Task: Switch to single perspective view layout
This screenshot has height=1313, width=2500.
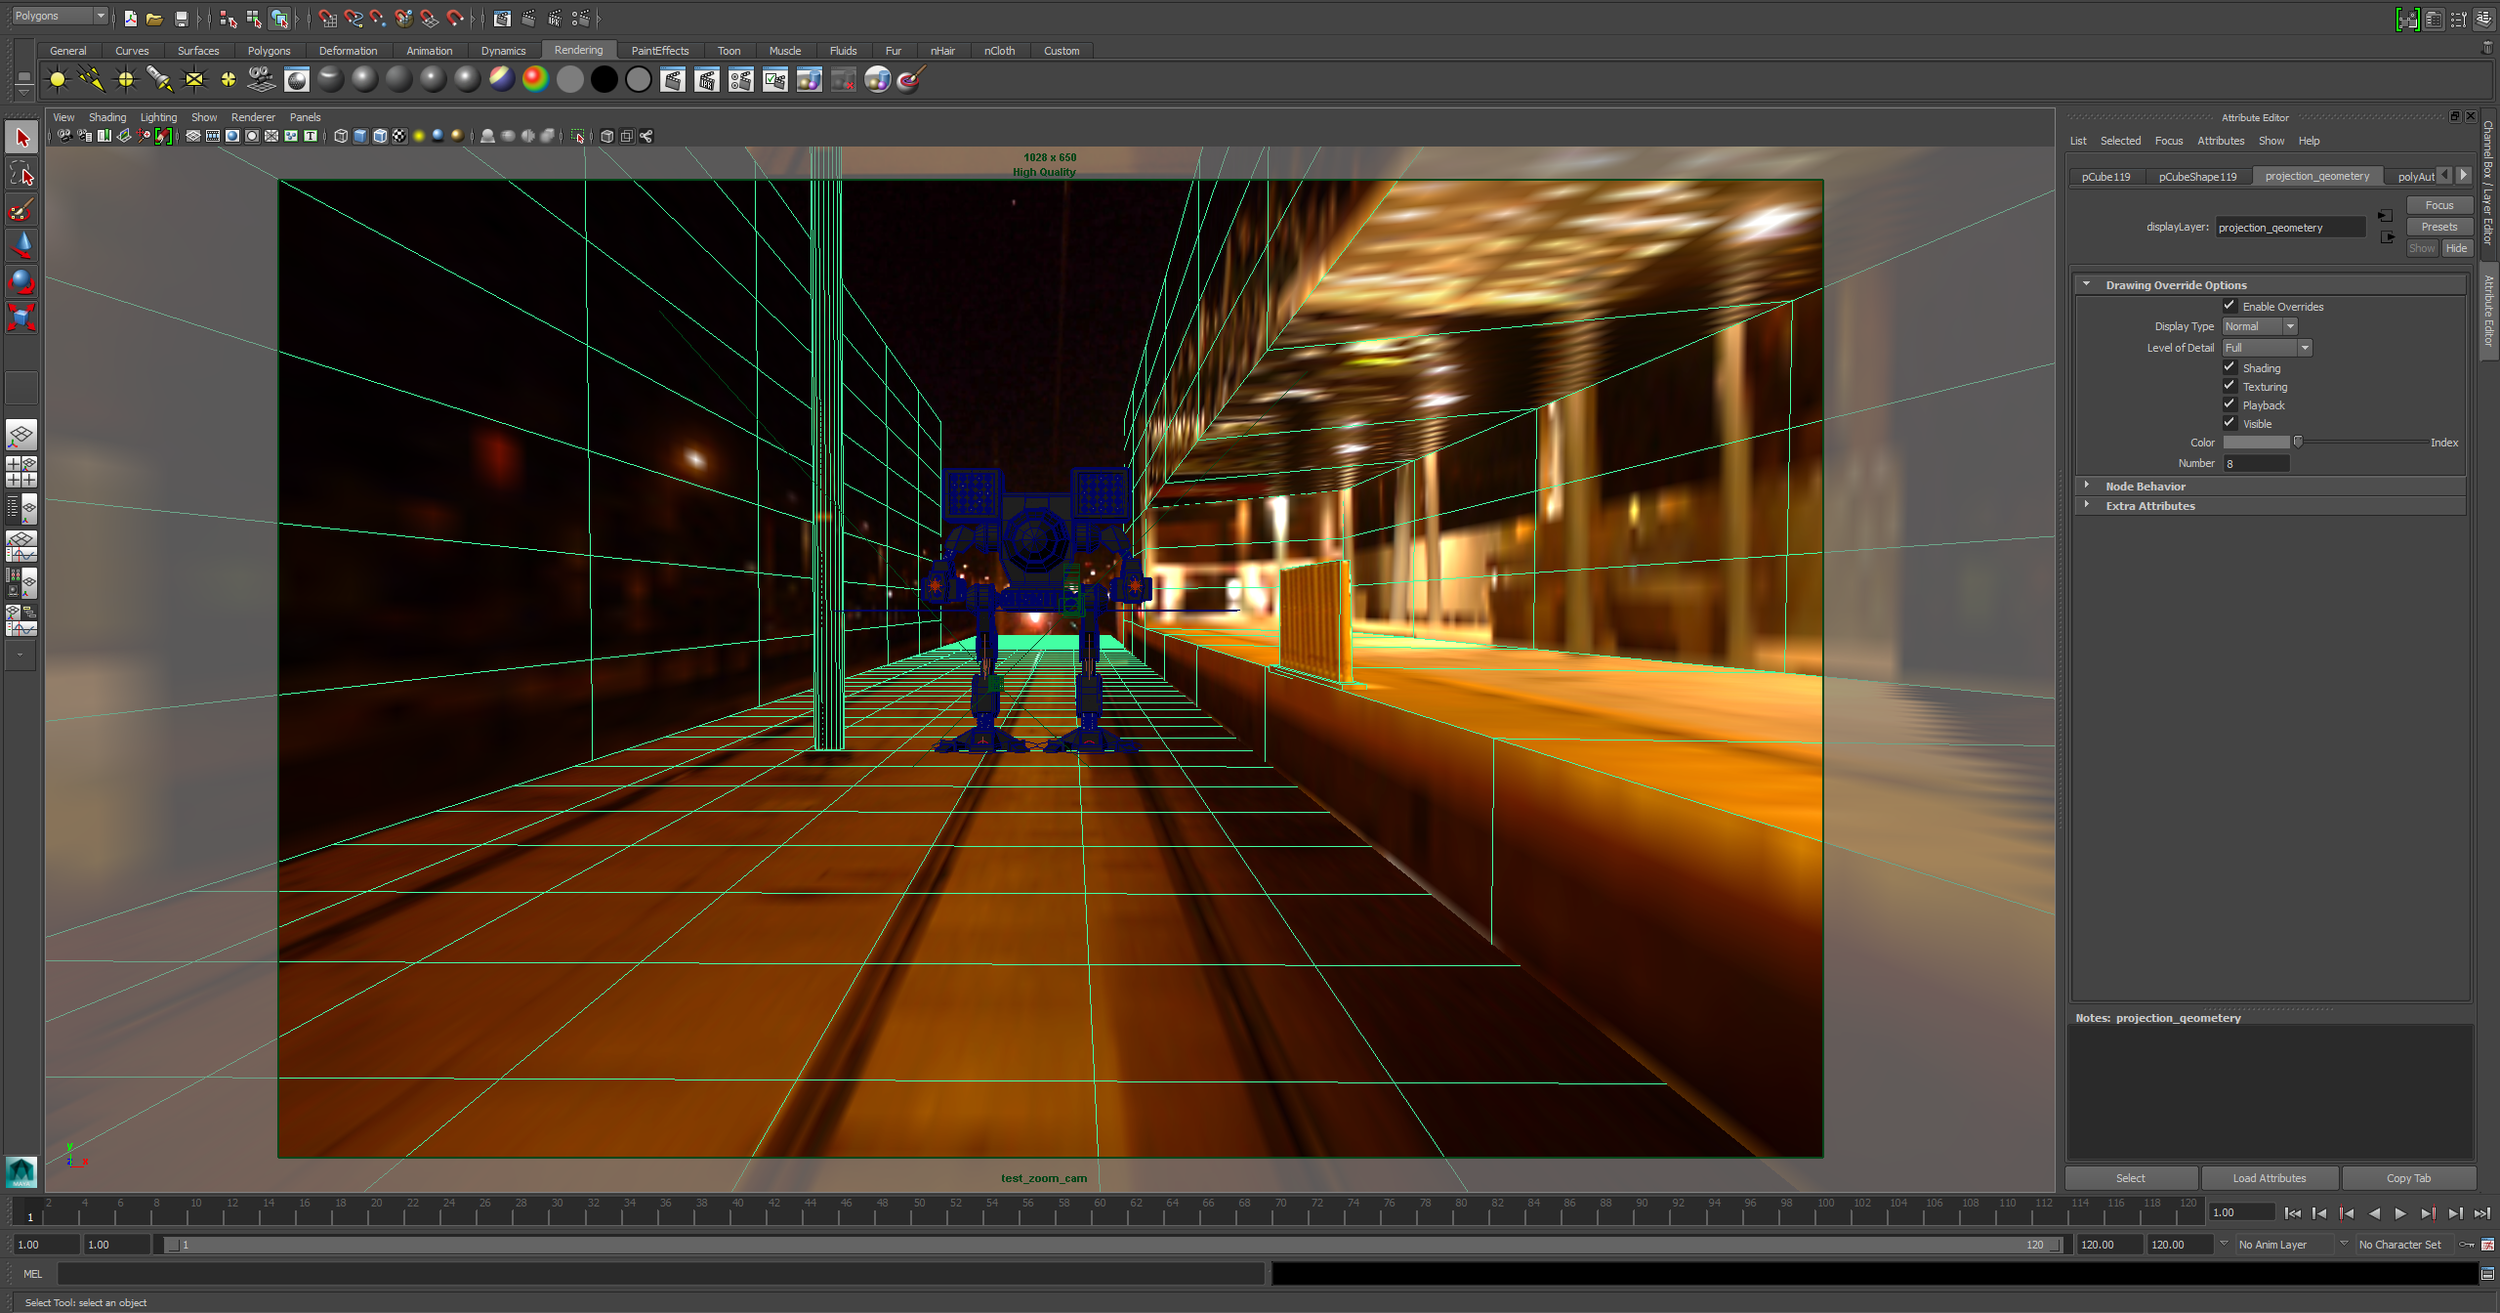Action: 22,435
